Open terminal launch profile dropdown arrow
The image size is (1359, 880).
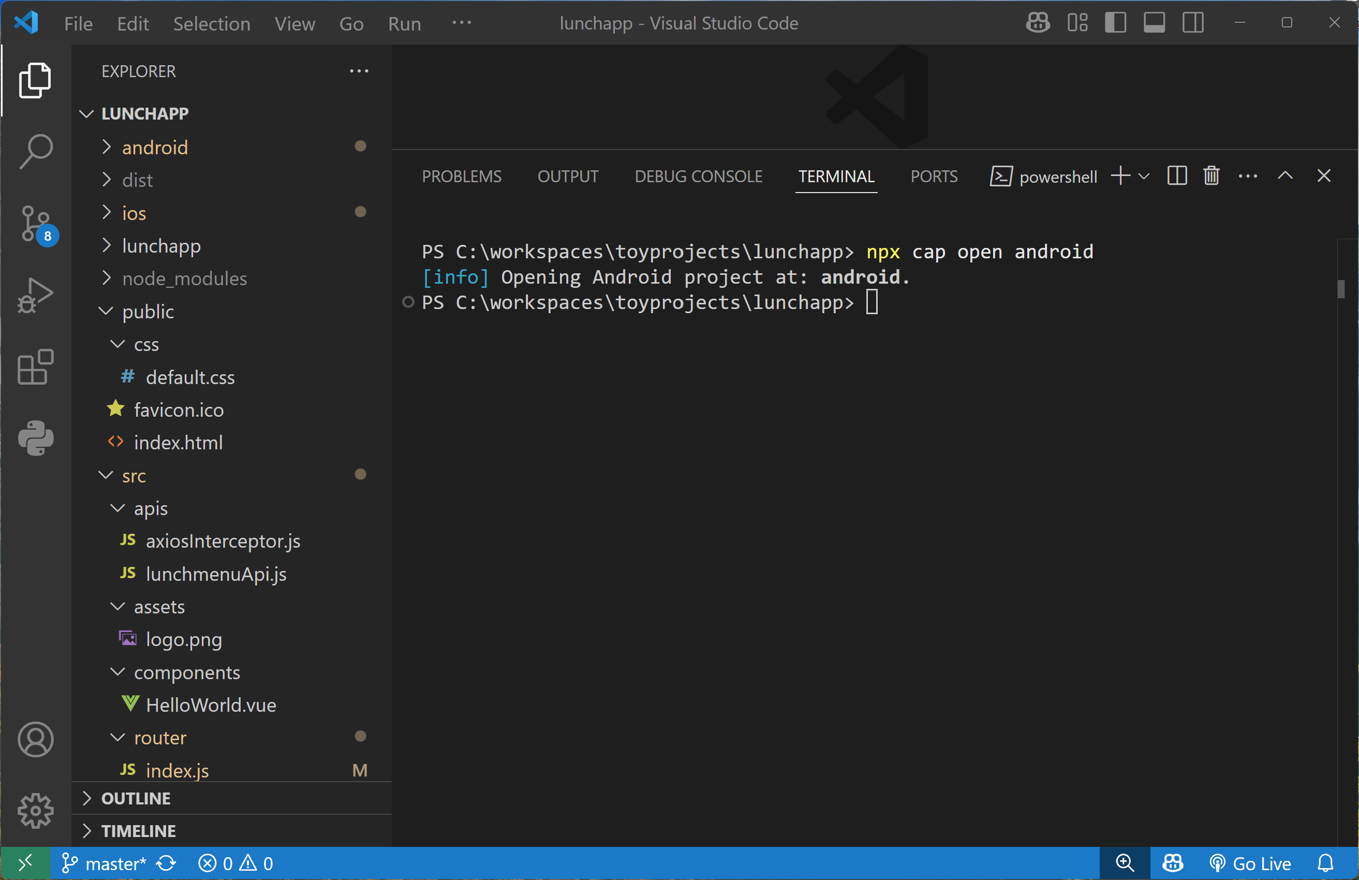(1144, 176)
